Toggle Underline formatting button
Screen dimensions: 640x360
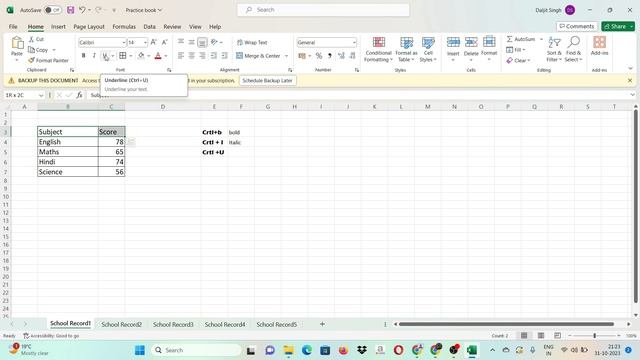coord(105,56)
